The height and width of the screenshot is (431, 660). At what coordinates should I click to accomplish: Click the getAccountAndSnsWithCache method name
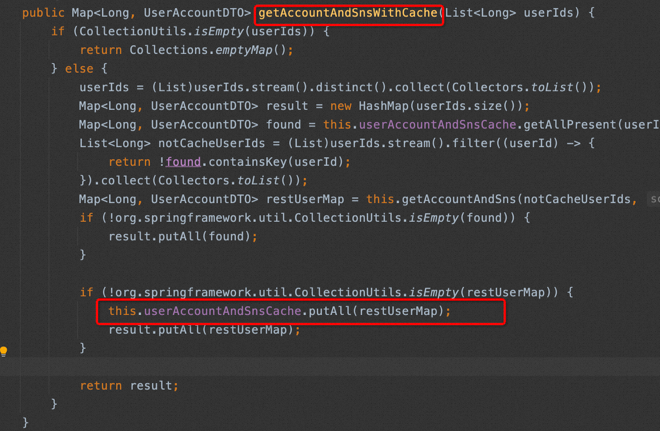[x=348, y=13]
